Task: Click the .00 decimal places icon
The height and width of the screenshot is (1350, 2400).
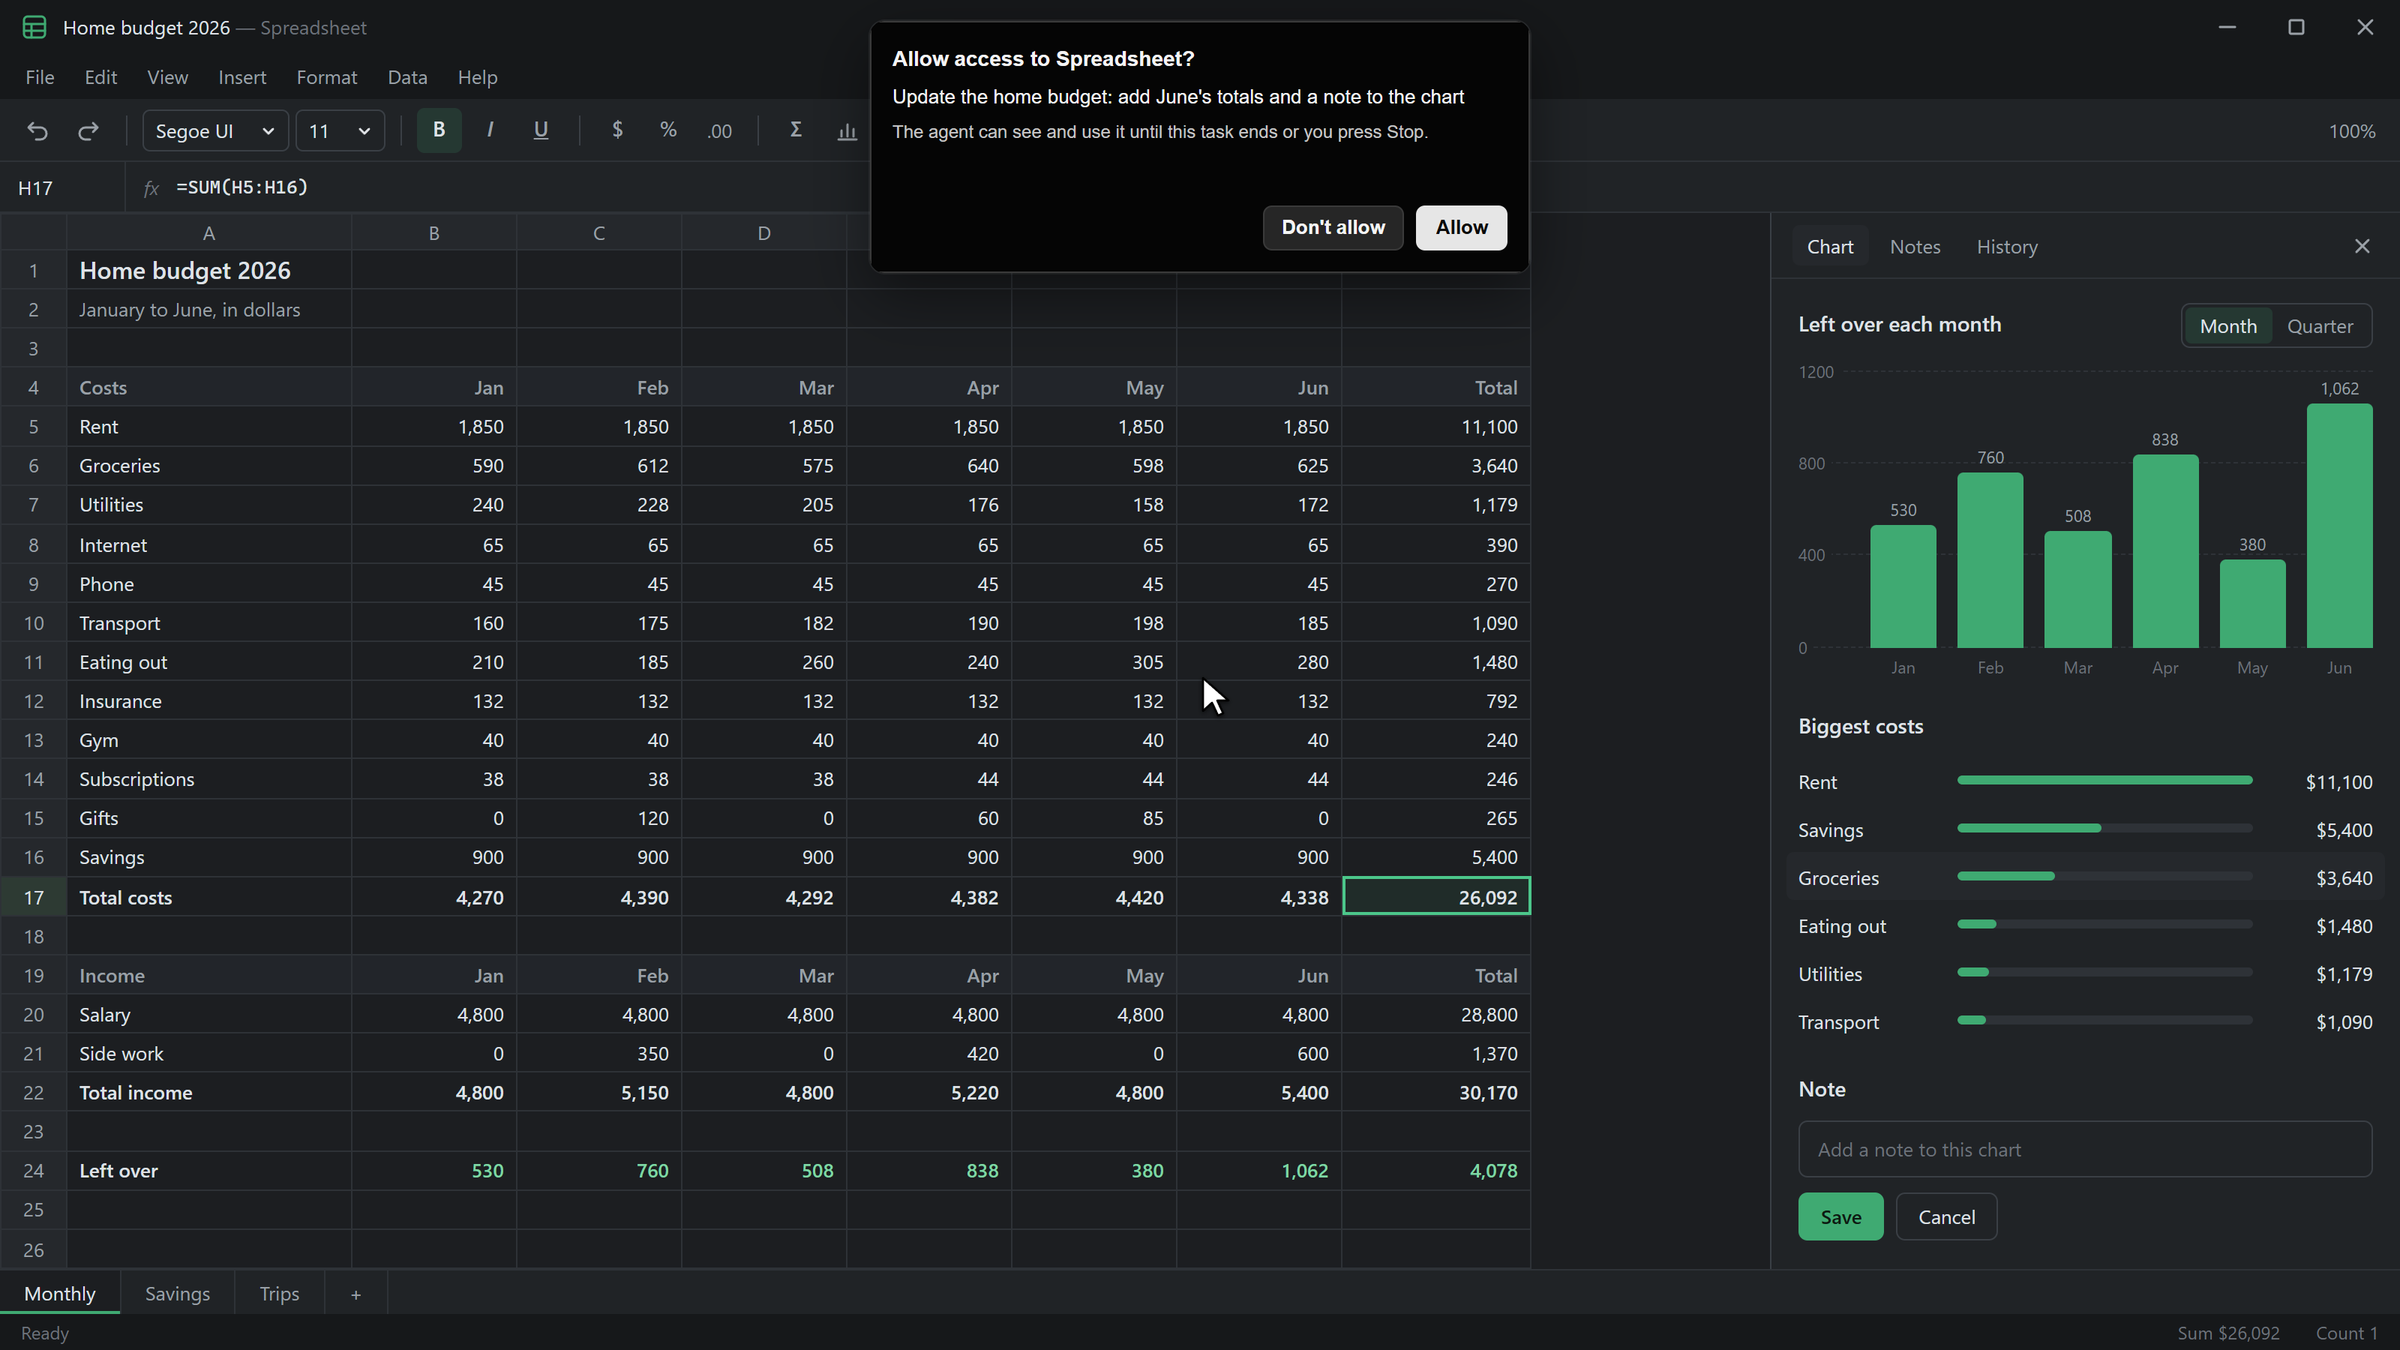Action: pyautogui.click(x=720, y=131)
